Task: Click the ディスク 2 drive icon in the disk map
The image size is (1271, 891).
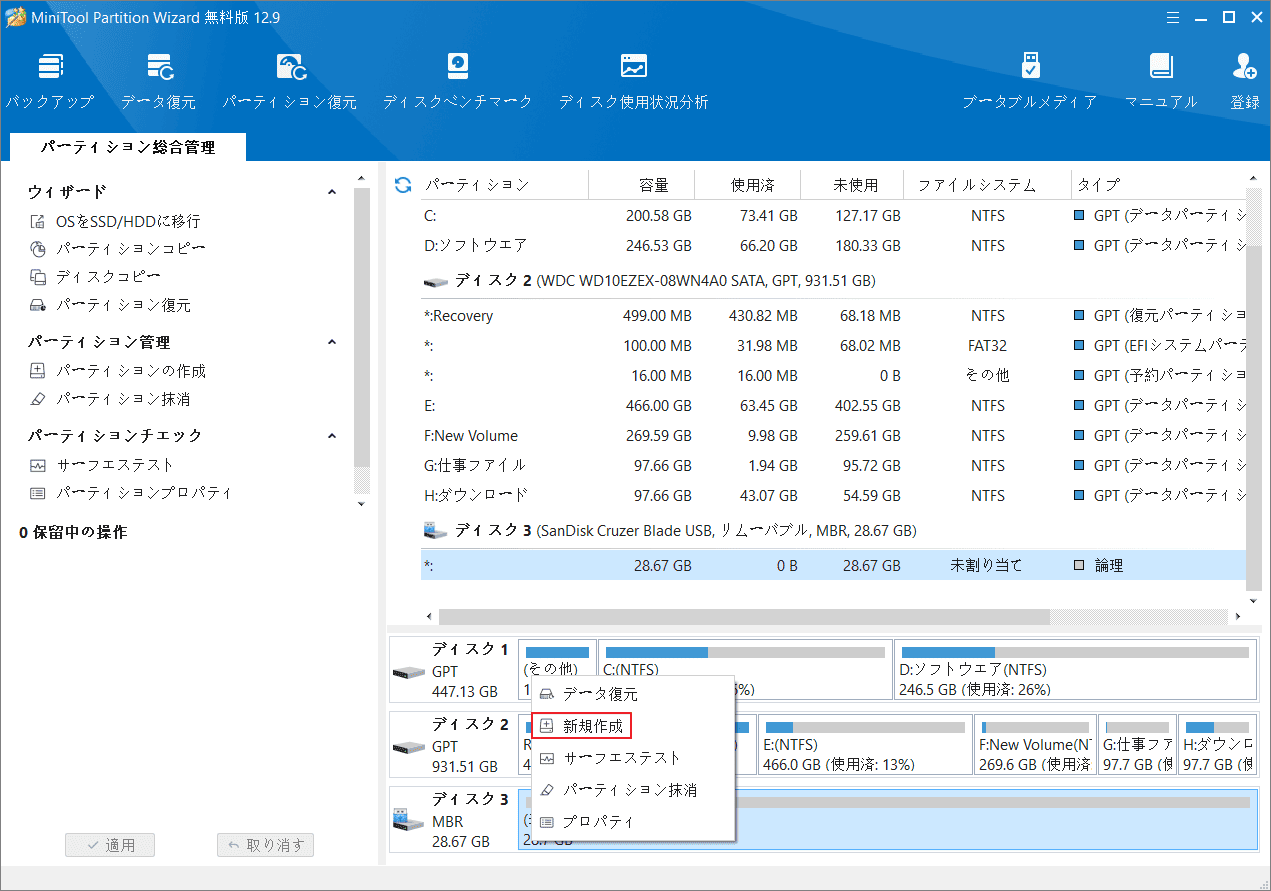Action: (408, 746)
